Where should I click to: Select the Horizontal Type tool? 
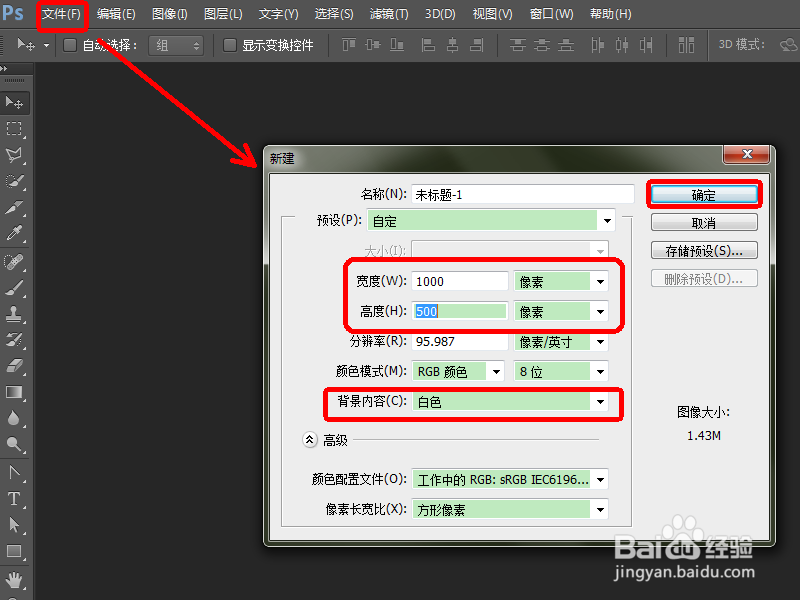[14, 499]
